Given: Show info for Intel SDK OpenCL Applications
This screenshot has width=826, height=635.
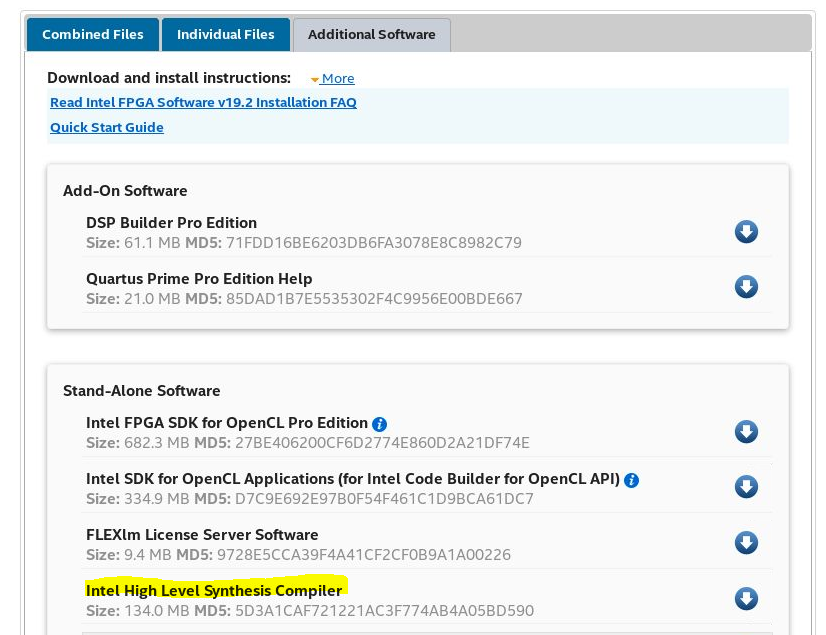Looking at the screenshot, I should click(x=631, y=480).
